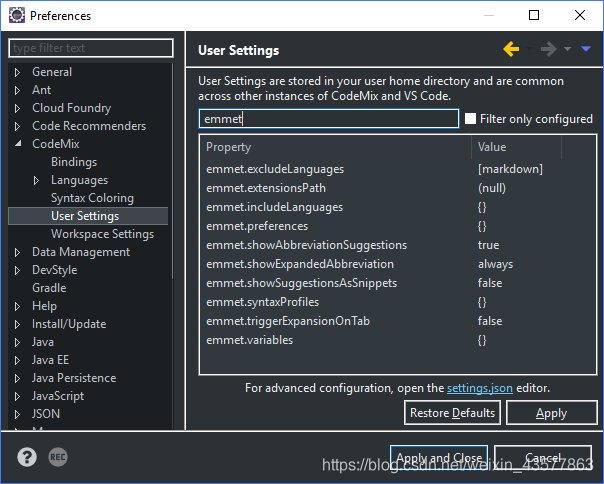This screenshot has width=604, height=484.
Task: Maximize the Preferences window
Action: tap(534, 15)
